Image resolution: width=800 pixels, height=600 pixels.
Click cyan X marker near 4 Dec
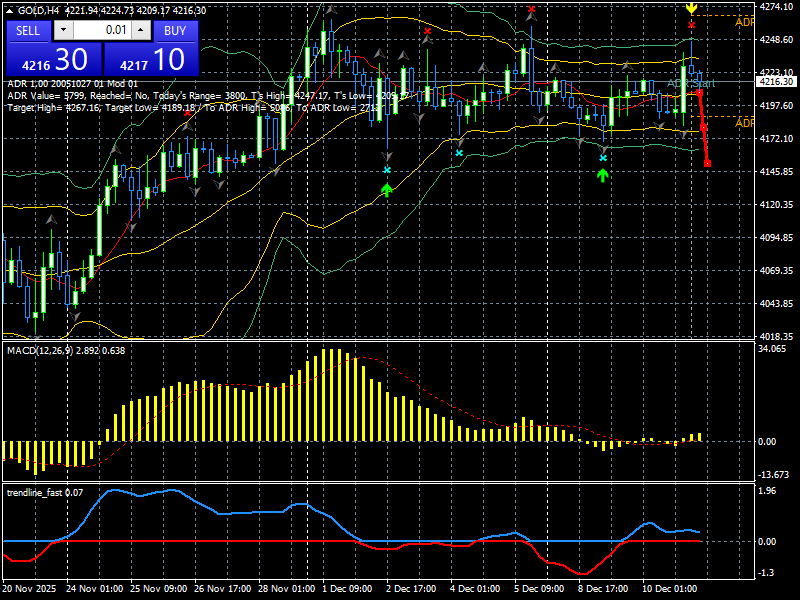click(x=459, y=153)
